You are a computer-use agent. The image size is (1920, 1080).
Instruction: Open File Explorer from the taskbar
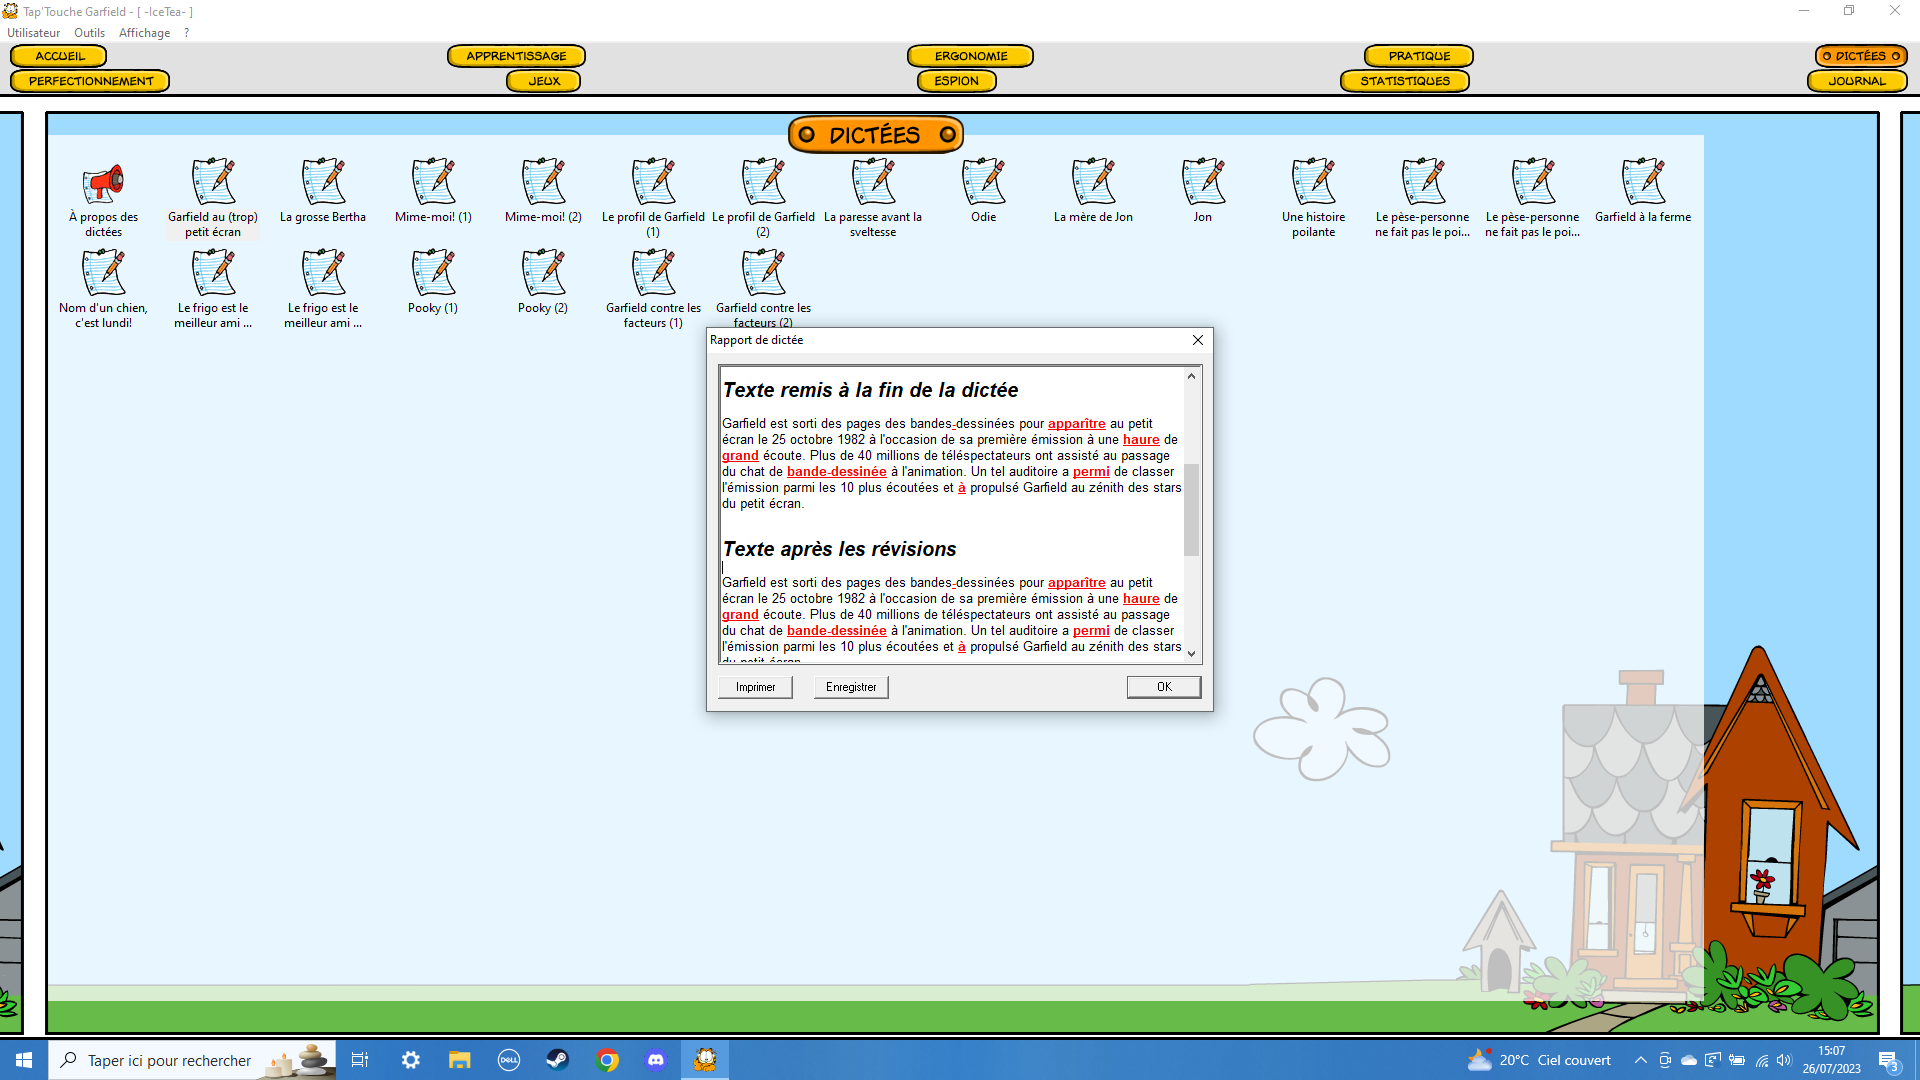(459, 1060)
